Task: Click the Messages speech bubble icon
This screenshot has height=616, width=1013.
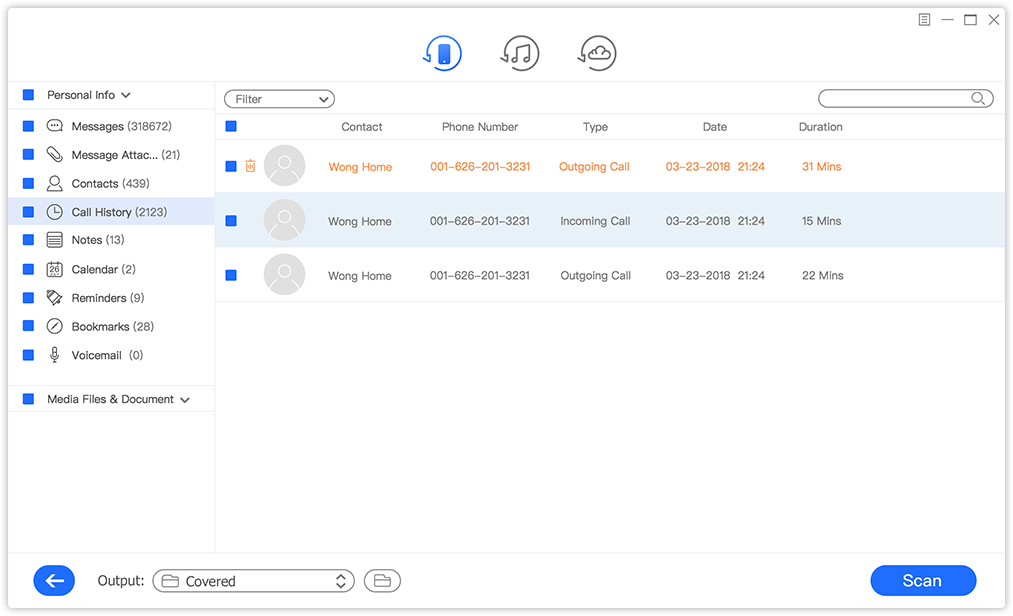Action: pyautogui.click(x=55, y=126)
